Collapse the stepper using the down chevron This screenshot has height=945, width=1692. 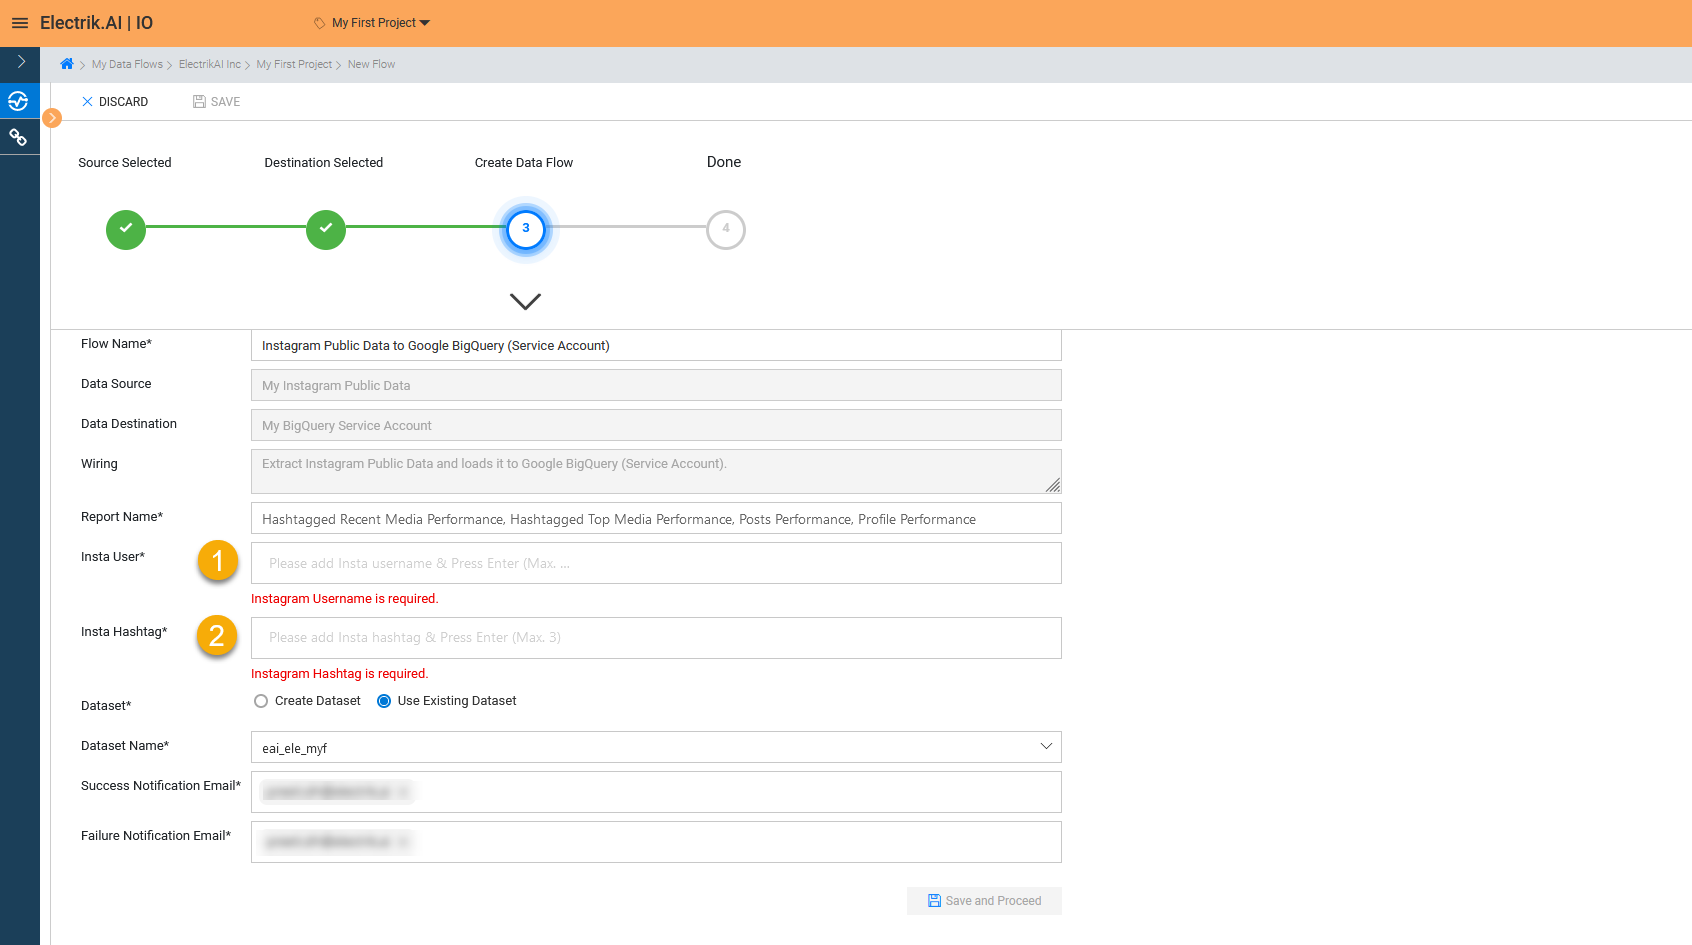click(x=524, y=301)
